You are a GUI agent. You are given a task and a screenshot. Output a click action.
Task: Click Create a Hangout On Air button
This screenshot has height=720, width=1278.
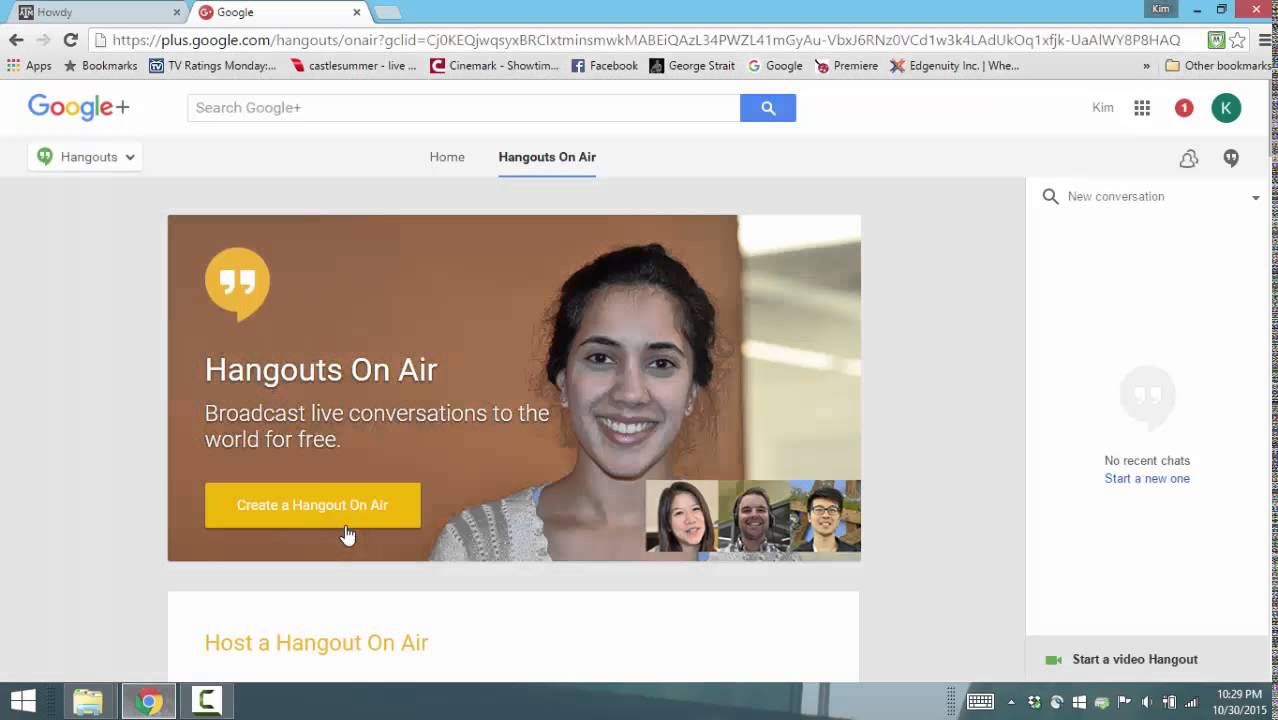312,505
